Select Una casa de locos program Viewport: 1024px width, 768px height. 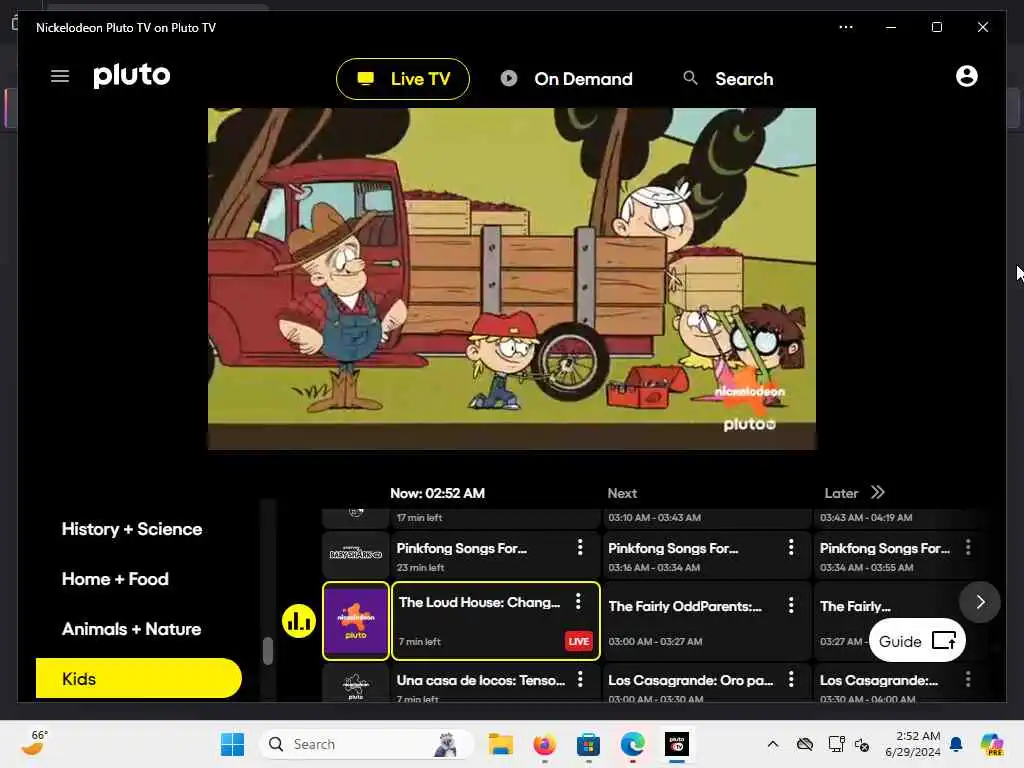click(x=496, y=684)
